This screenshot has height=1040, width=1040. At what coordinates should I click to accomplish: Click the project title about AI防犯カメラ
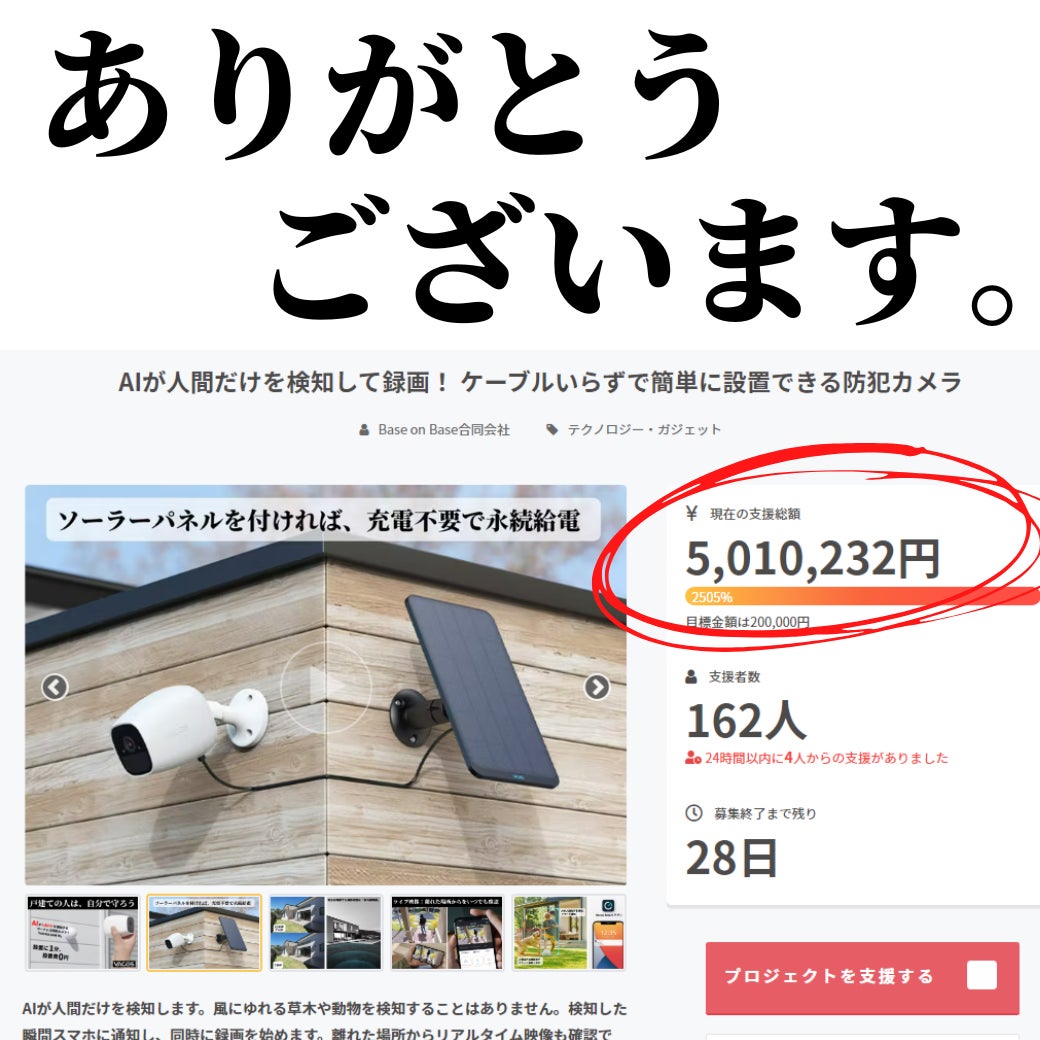pyautogui.click(x=540, y=383)
